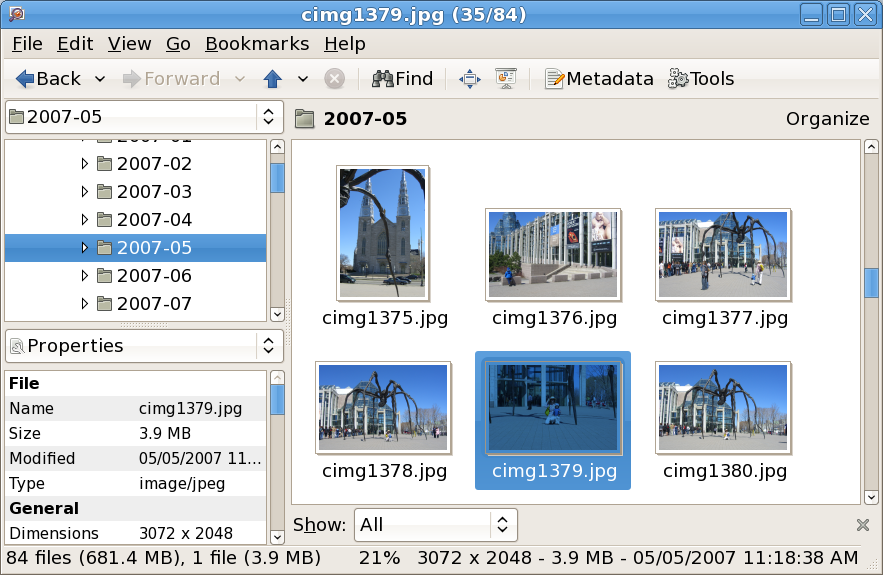The width and height of the screenshot is (883, 575).
Task: Expand the 2007-02 folder tree node
Action: 85,164
